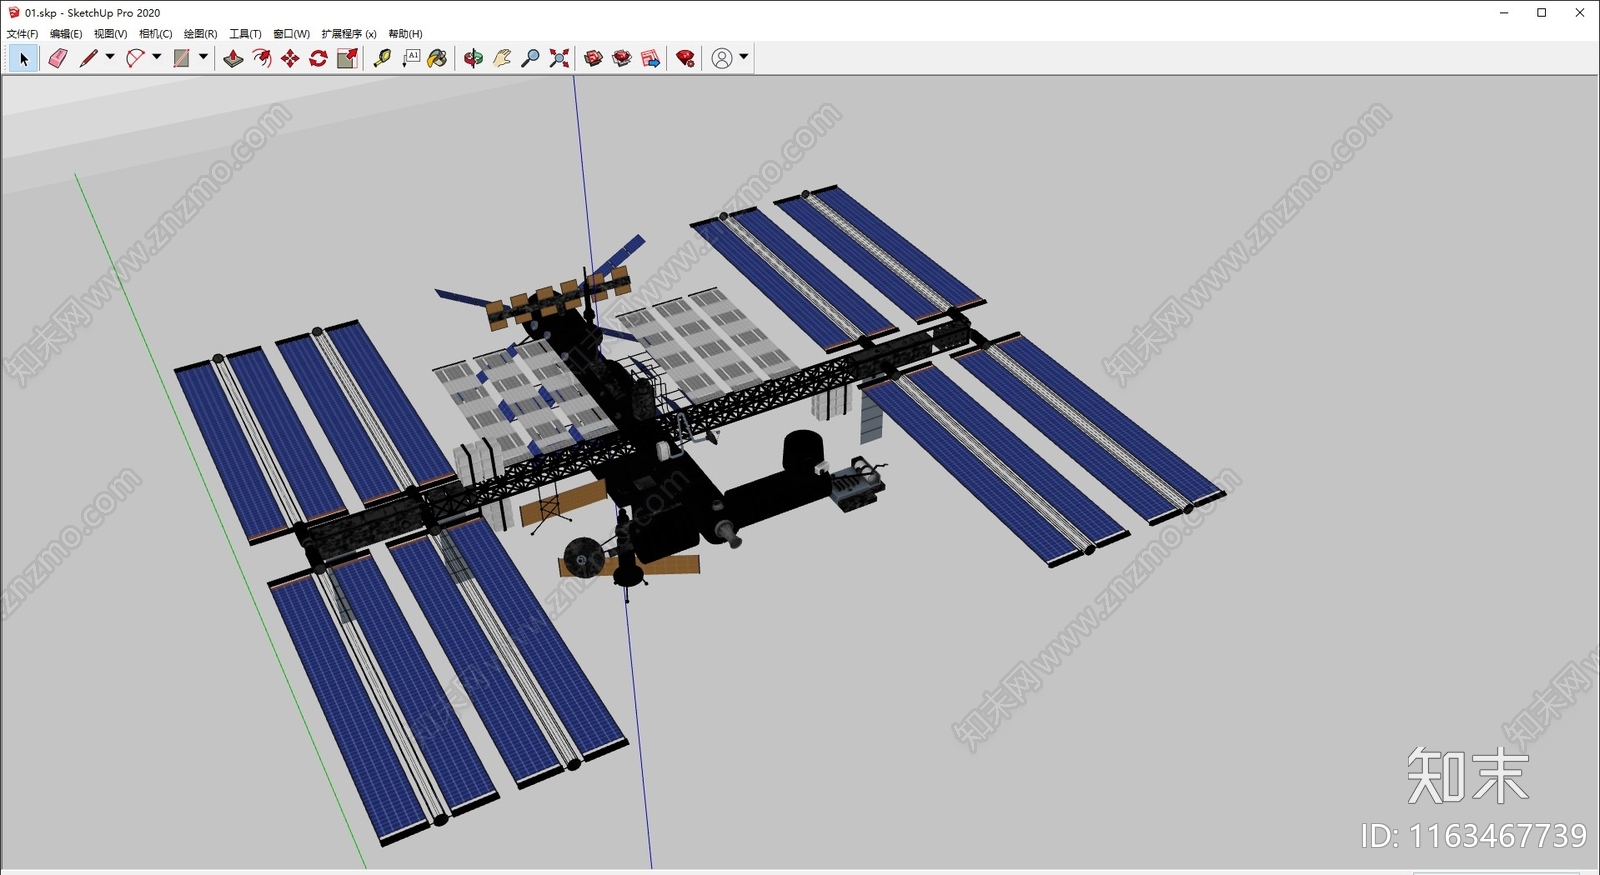
Task: Open the 帮助(H) menu
Action: coord(405,34)
